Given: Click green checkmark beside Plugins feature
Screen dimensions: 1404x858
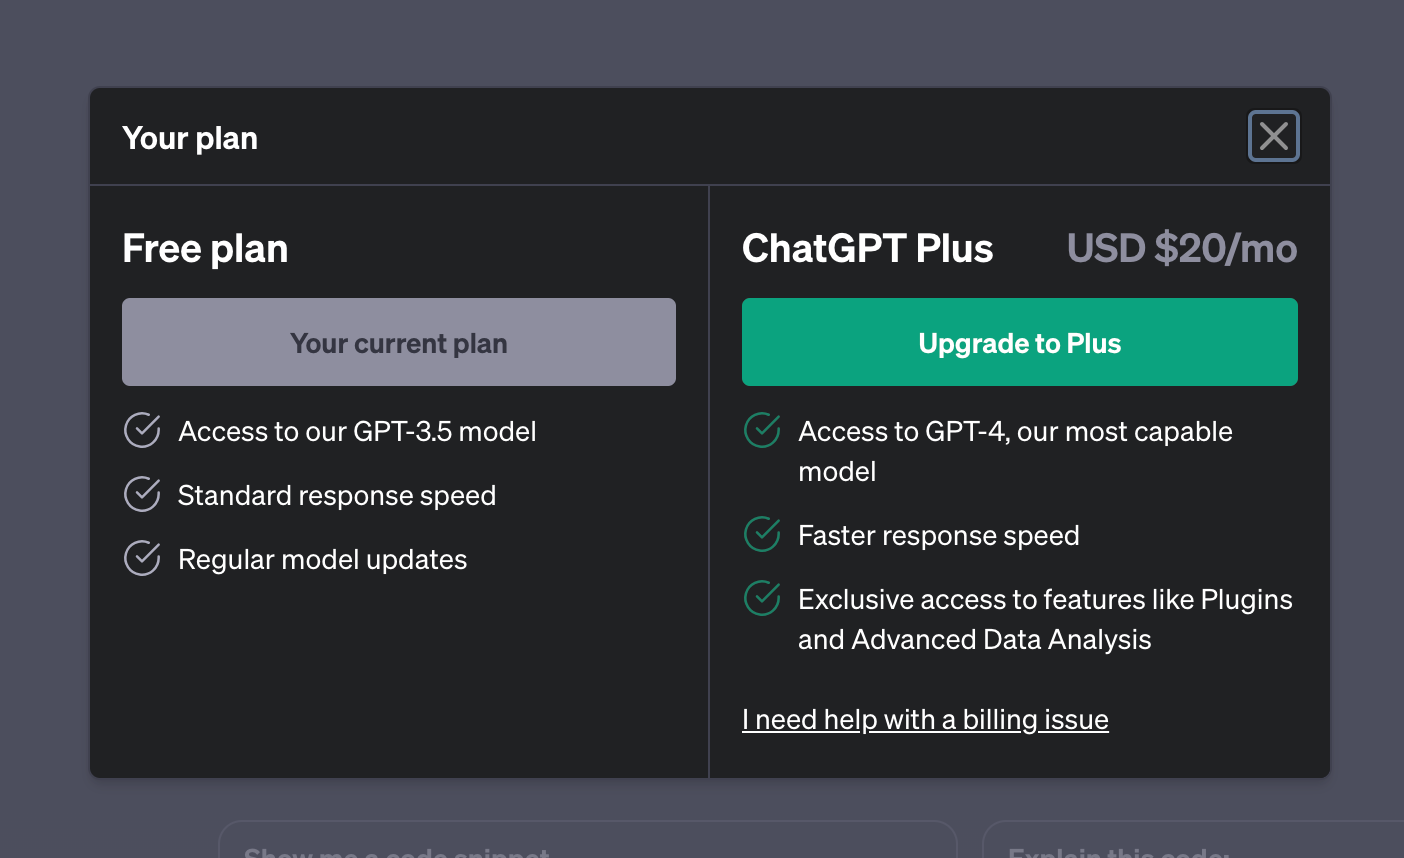Looking at the screenshot, I should click(x=762, y=598).
